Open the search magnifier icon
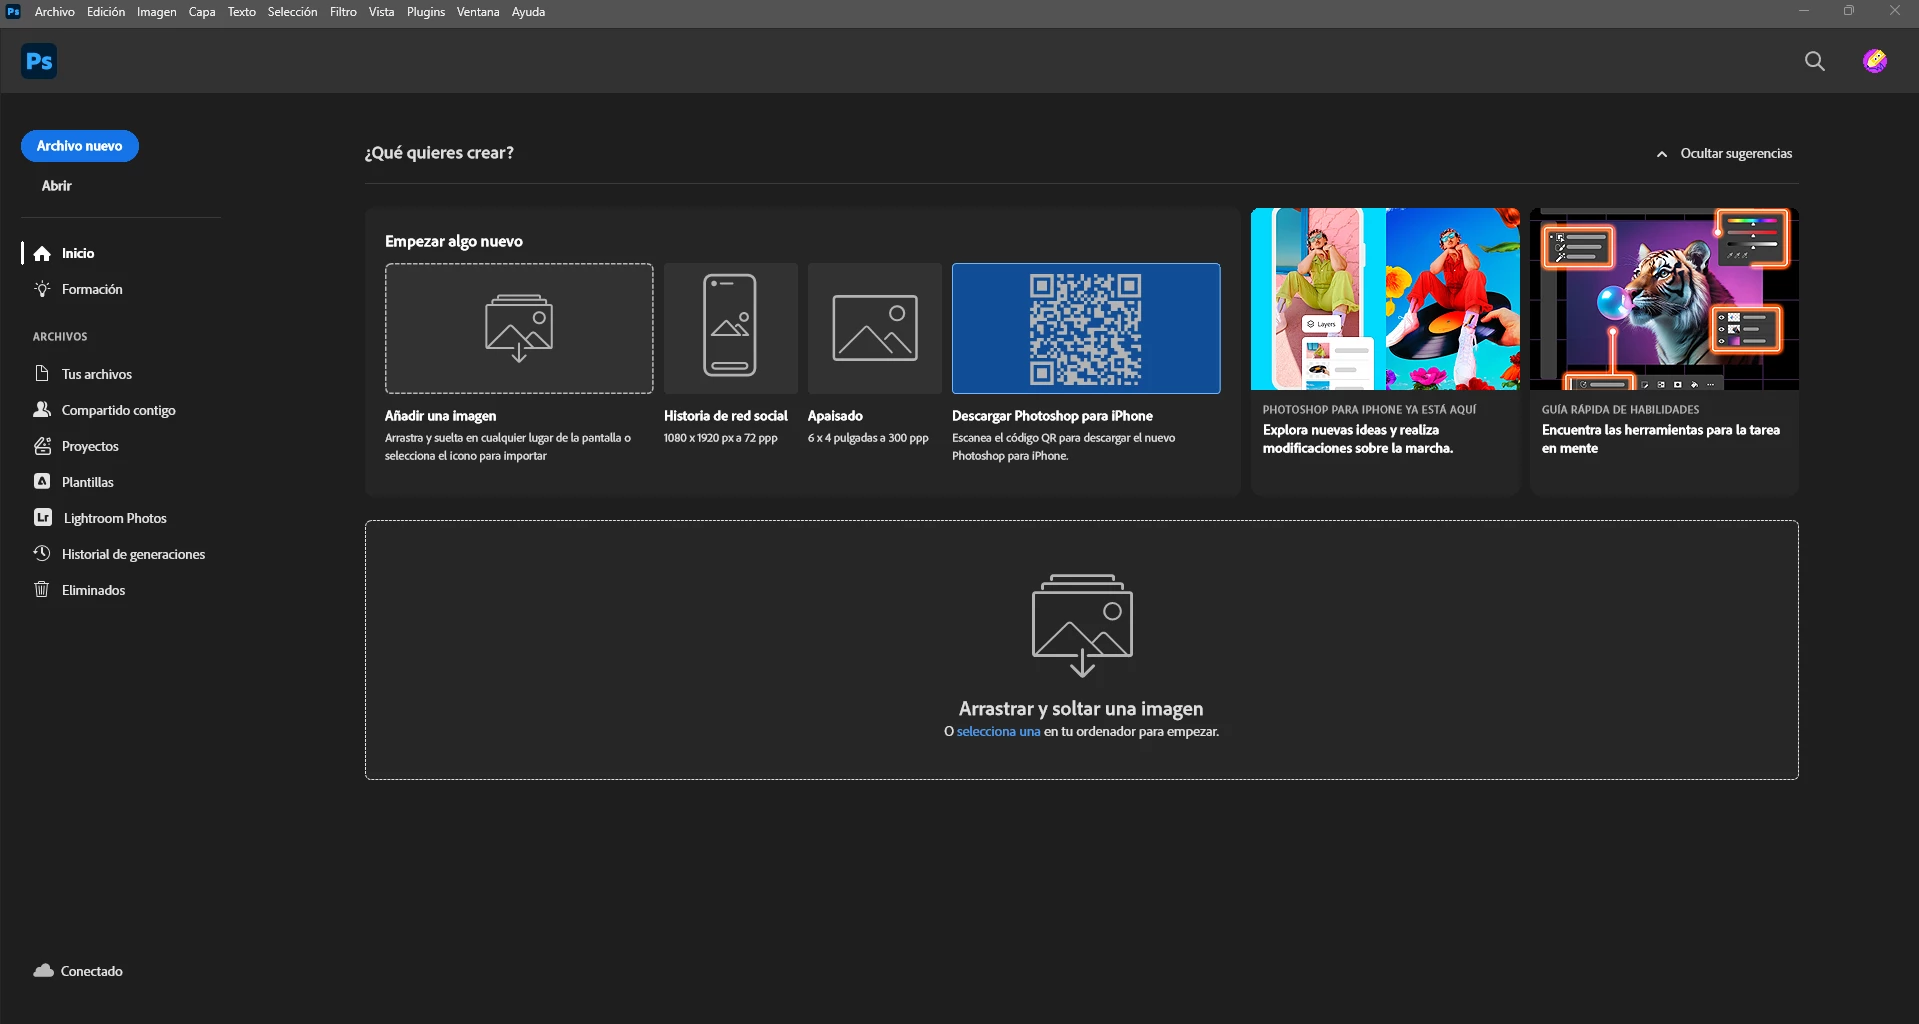 1815,61
